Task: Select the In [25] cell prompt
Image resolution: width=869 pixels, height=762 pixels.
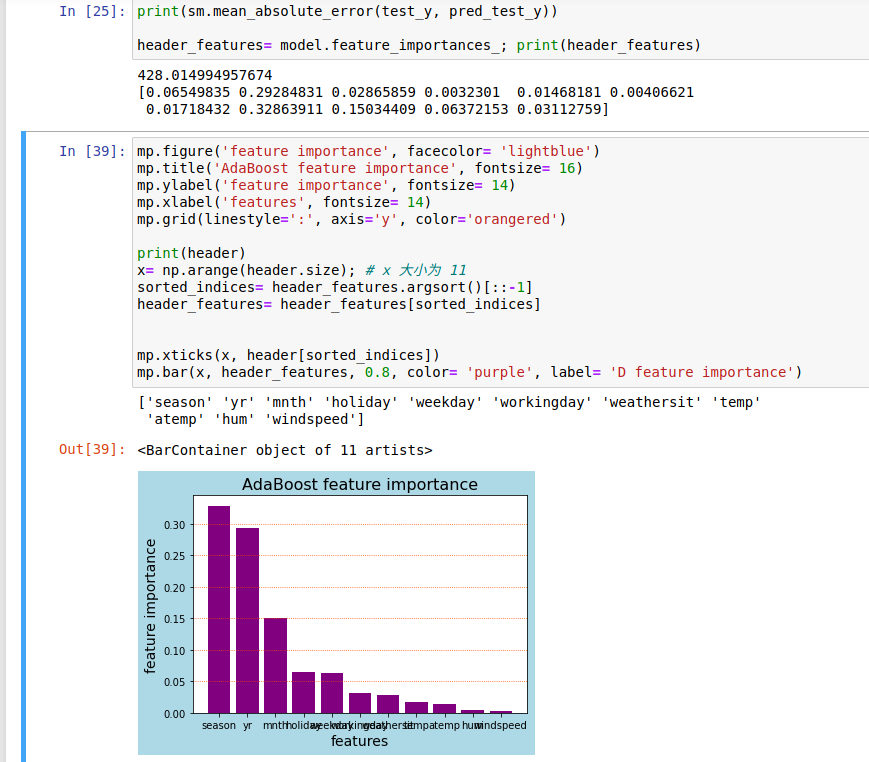Action: tap(92, 11)
